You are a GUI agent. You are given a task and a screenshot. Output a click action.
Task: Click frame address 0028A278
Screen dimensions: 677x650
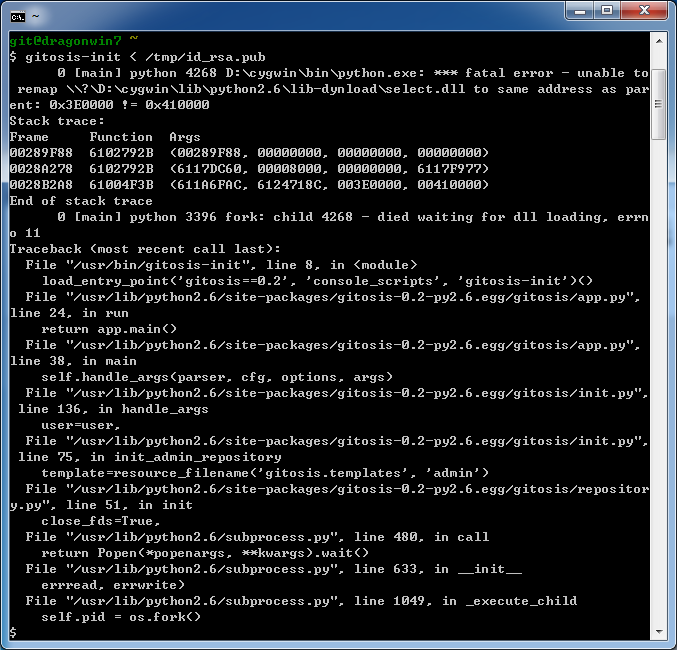(41, 169)
